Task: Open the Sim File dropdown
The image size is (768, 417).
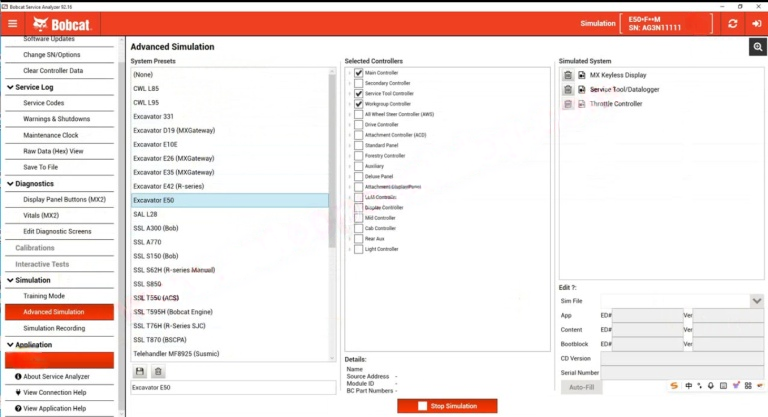Action: 756,300
